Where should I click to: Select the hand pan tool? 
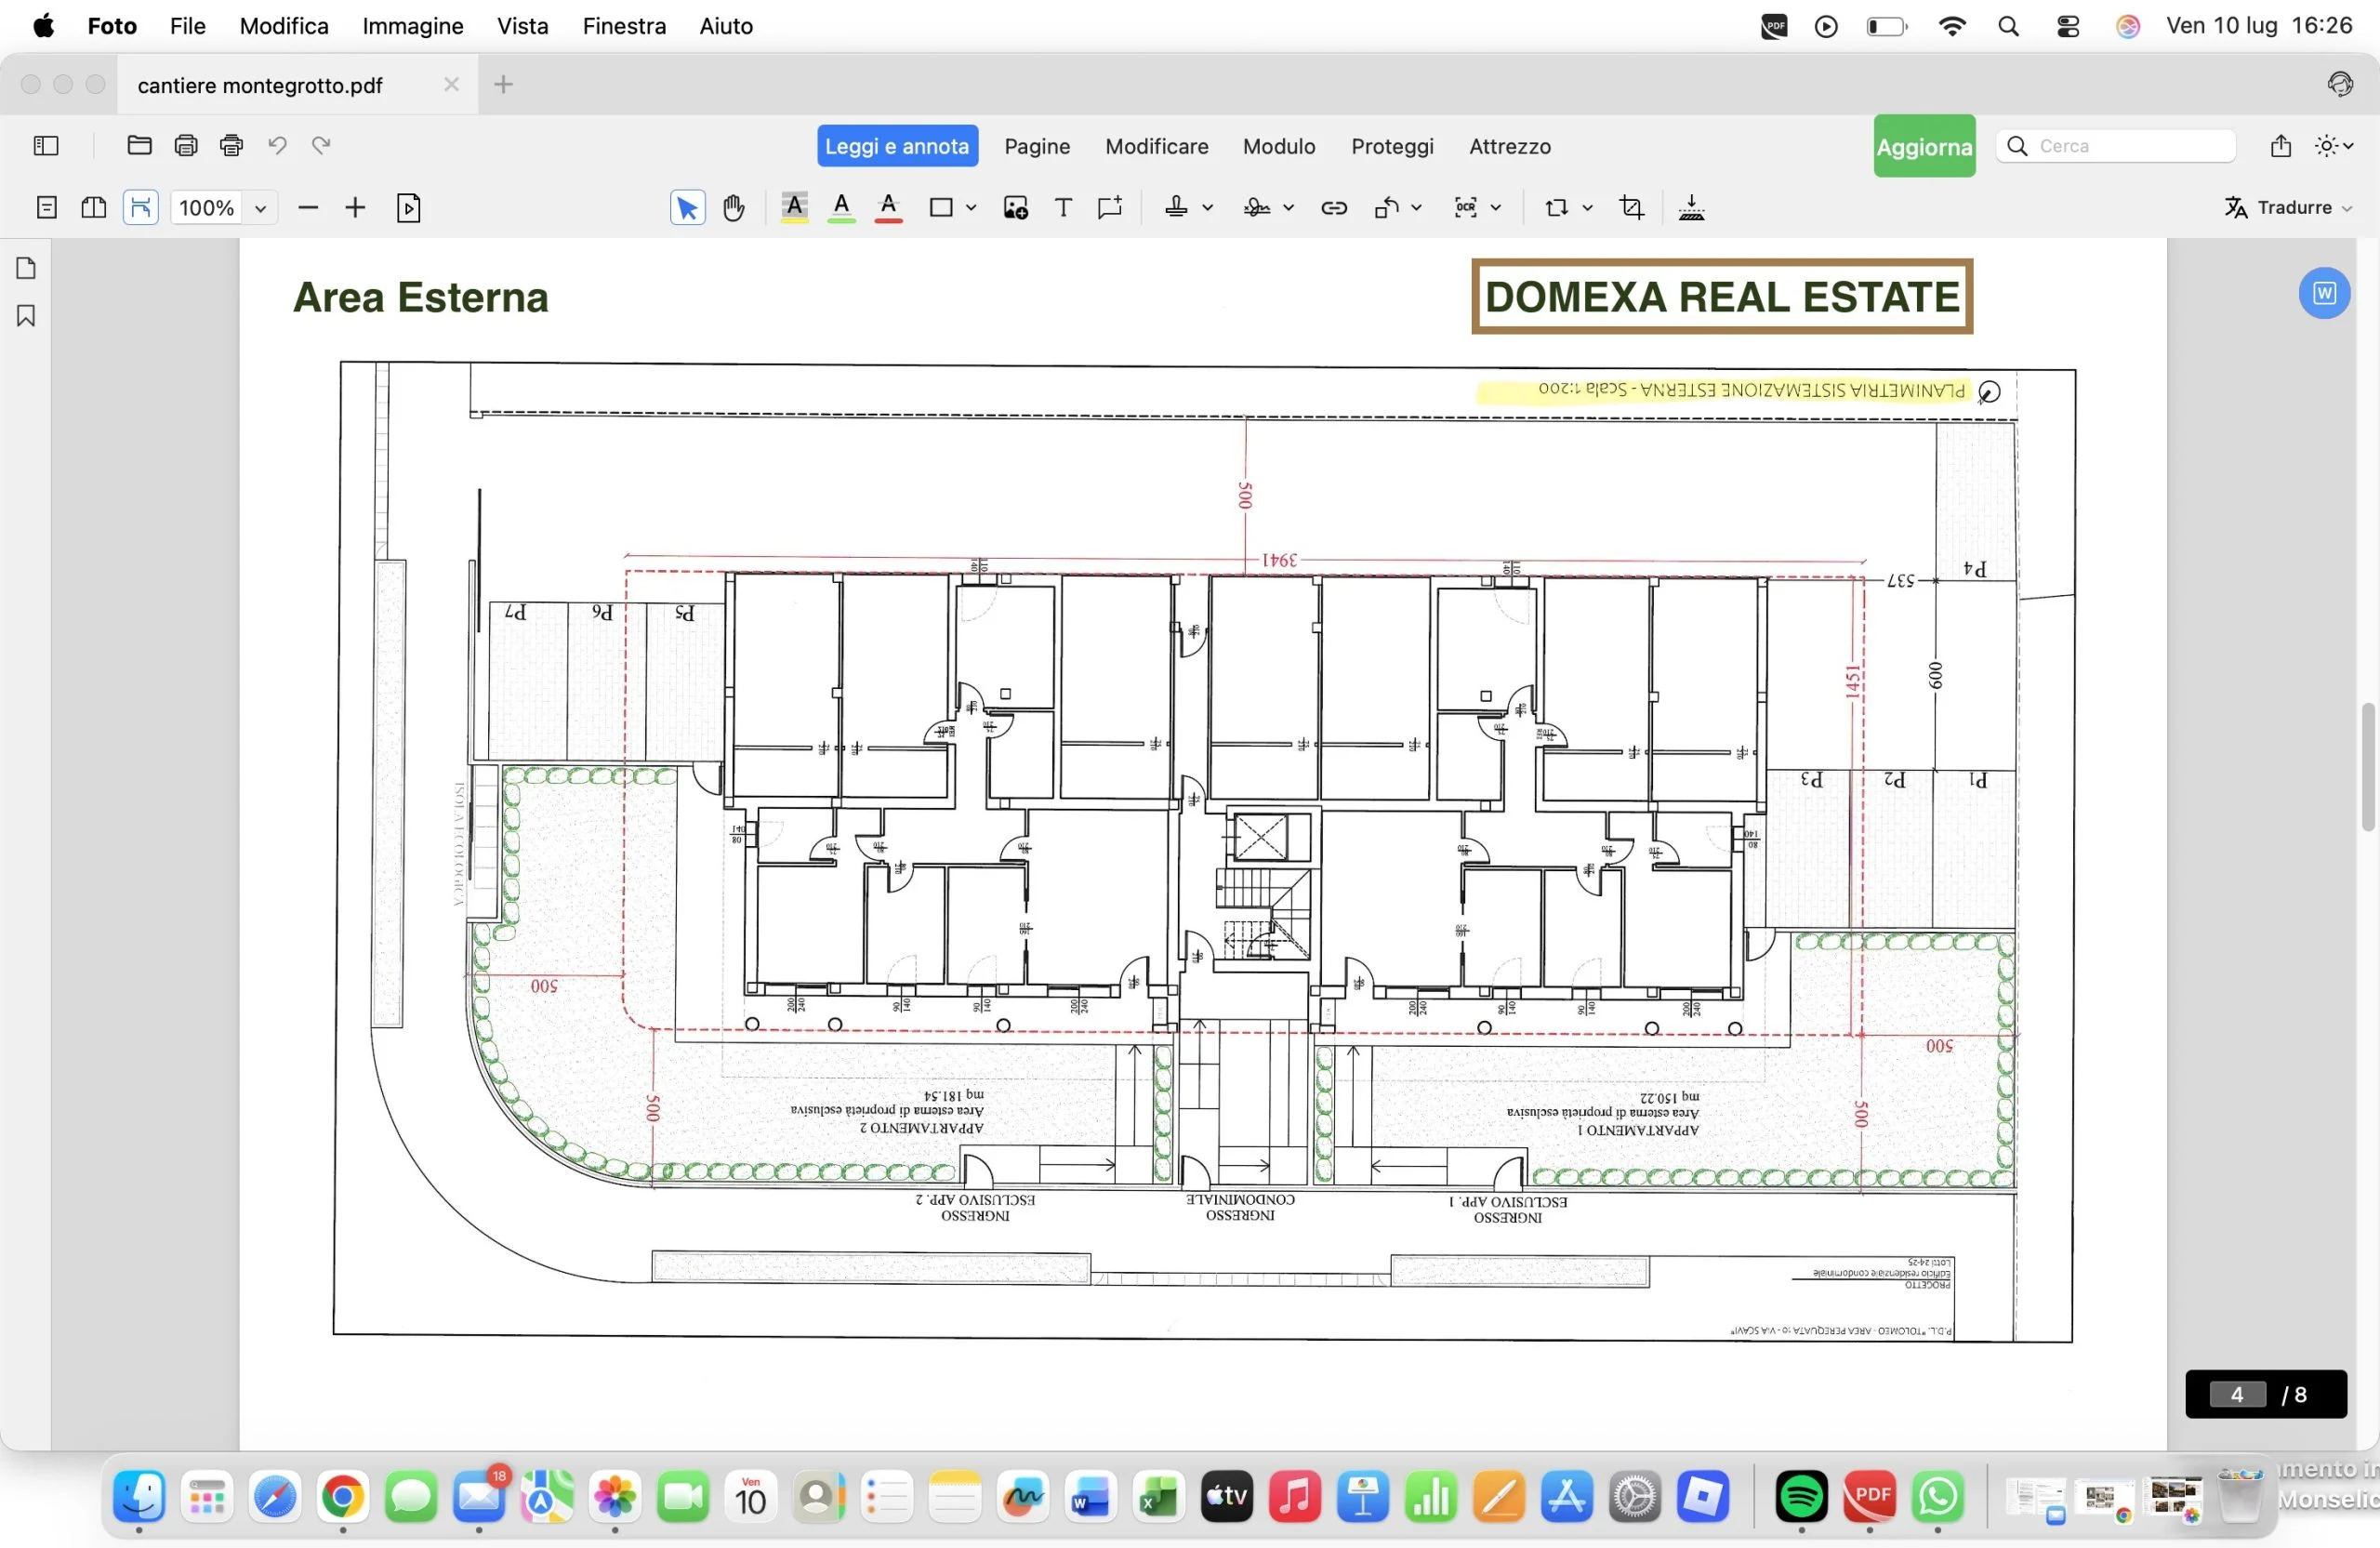pos(734,208)
